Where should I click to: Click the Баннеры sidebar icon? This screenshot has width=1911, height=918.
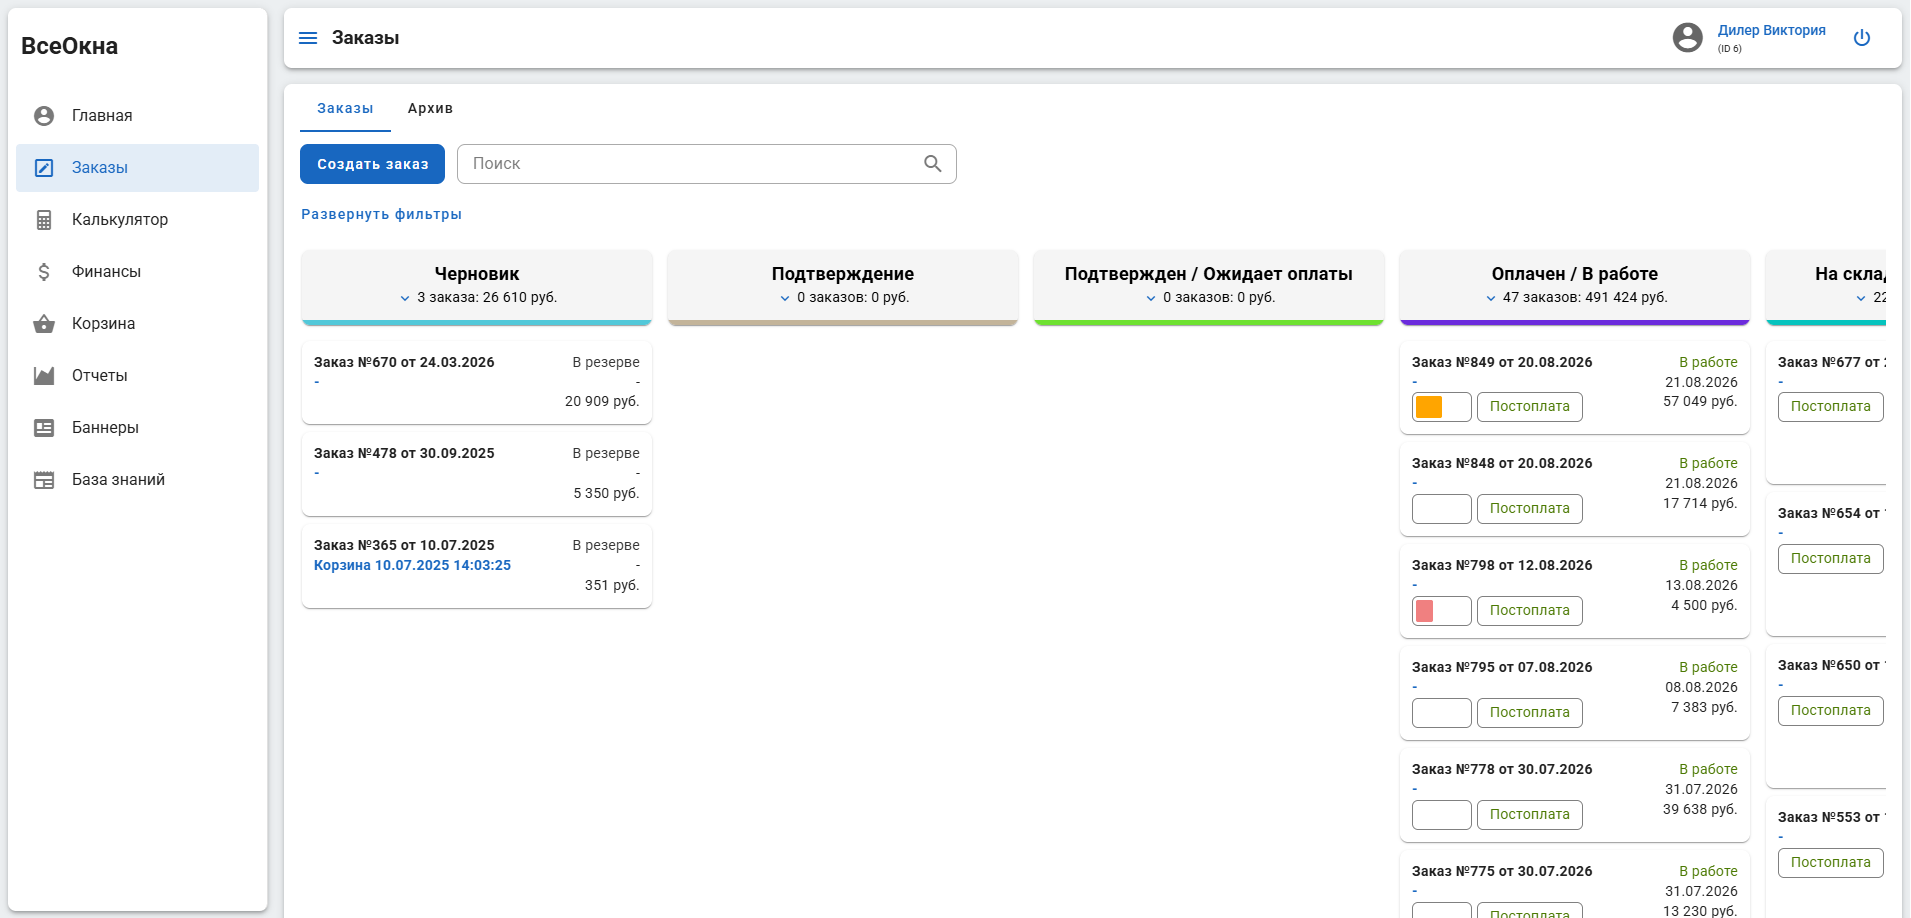[44, 428]
